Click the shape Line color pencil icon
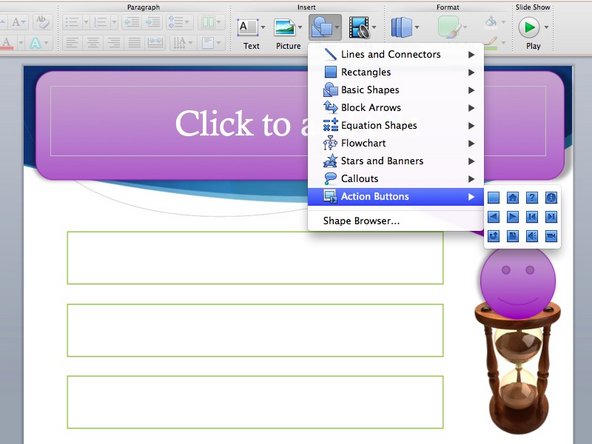Image resolution: width=592 pixels, height=444 pixels. point(491,43)
